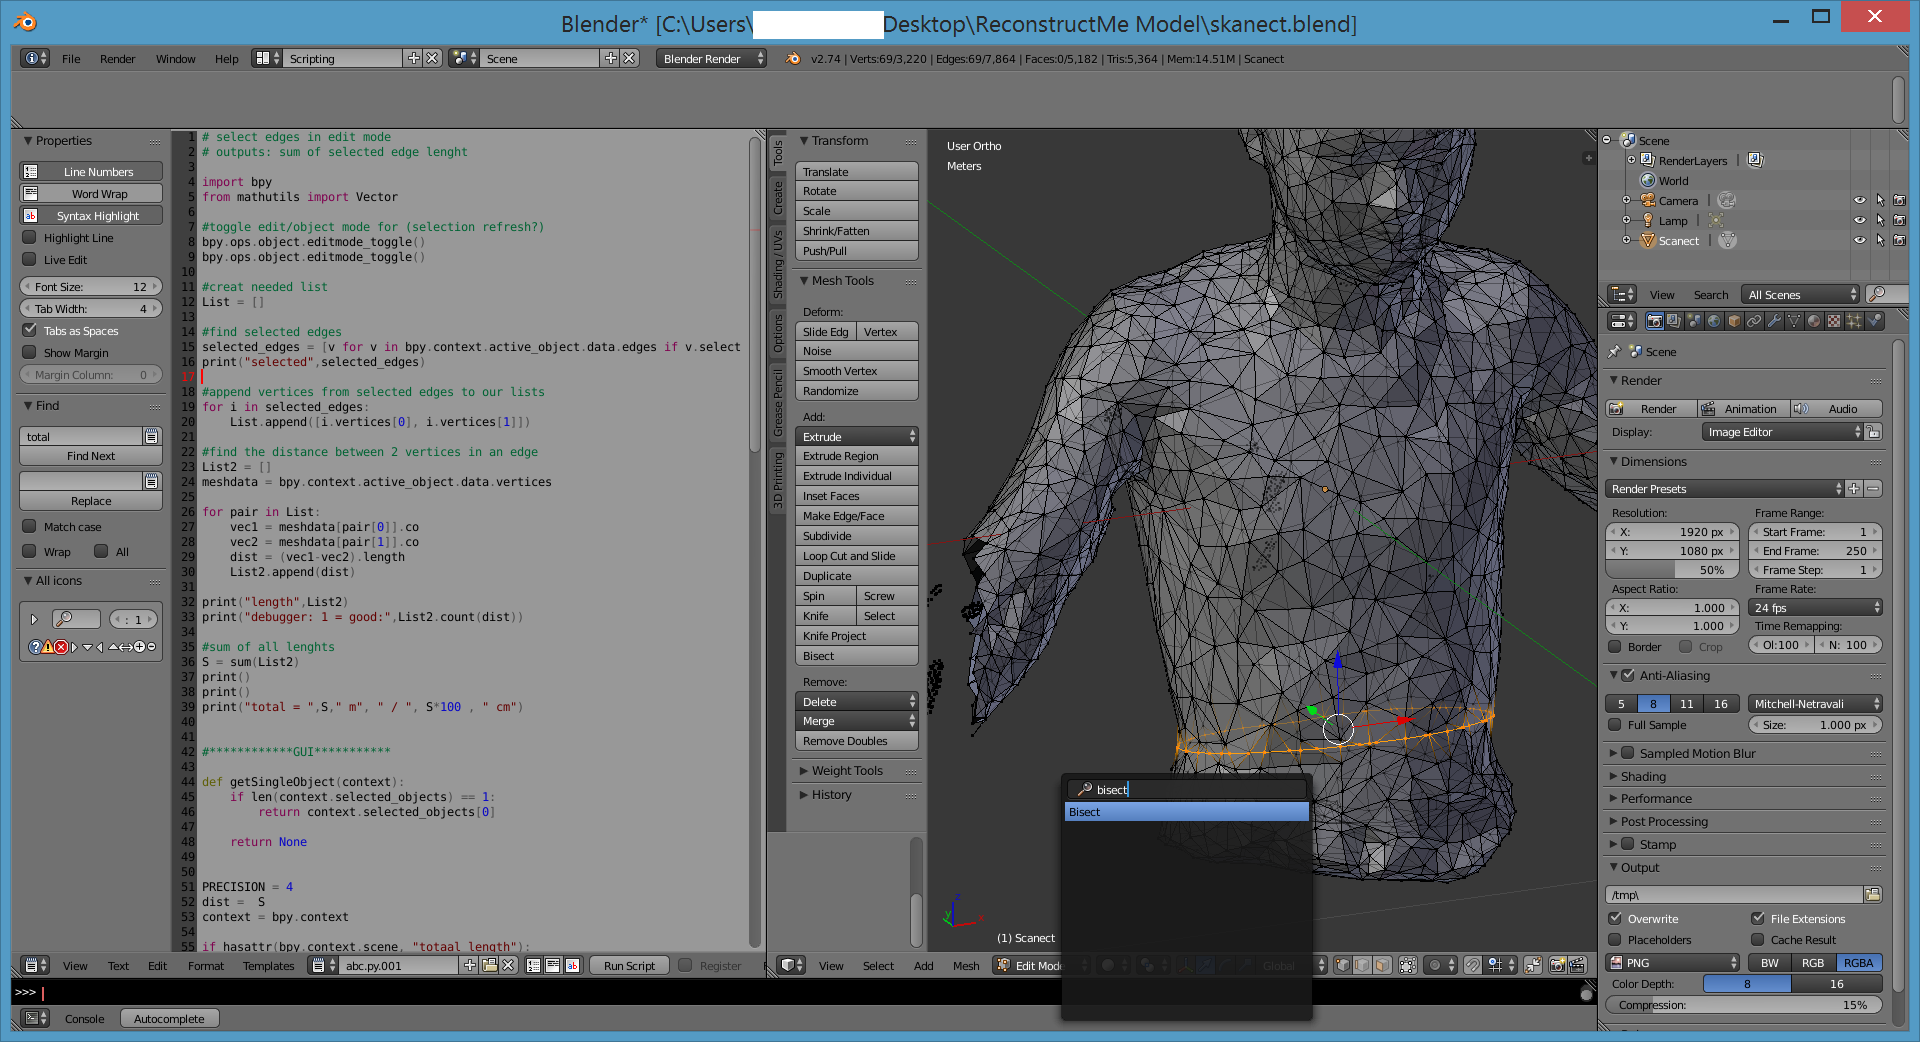Viewport: 1920px width, 1042px height.
Task: Select face select mode in 3D view header
Action: pos(1382,965)
